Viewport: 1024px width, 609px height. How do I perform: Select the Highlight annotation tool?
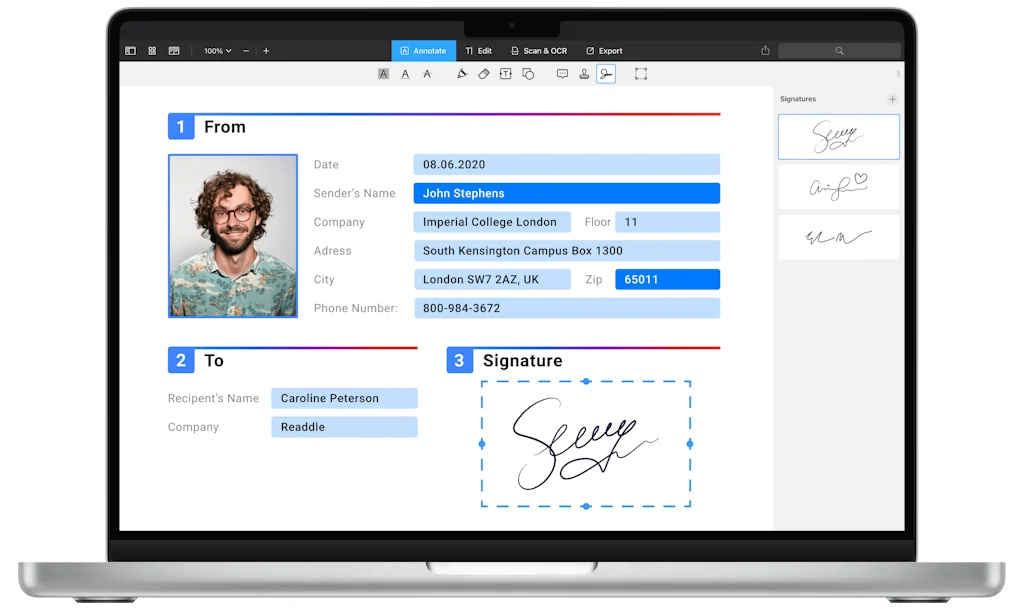tap(382, 73)
